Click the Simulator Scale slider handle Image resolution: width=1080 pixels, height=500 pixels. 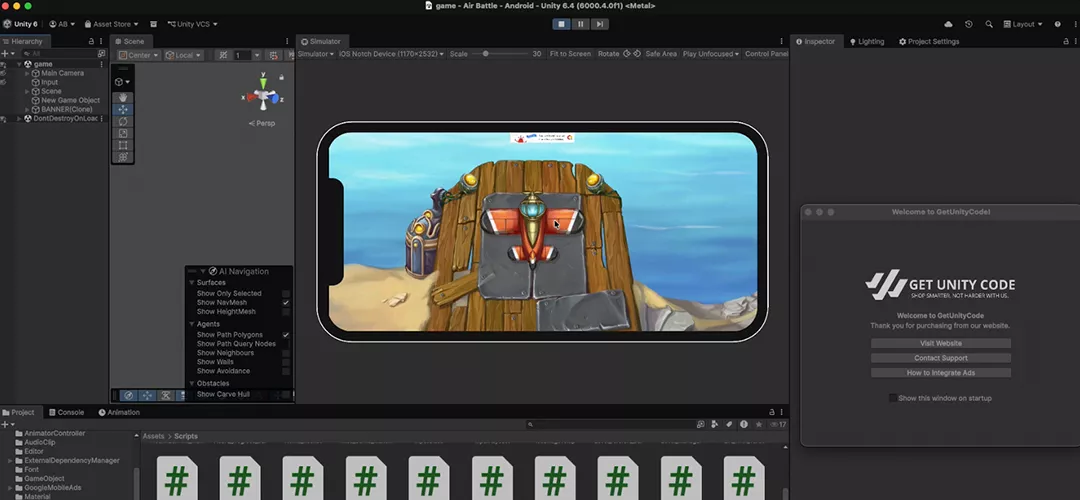point(486,54)
